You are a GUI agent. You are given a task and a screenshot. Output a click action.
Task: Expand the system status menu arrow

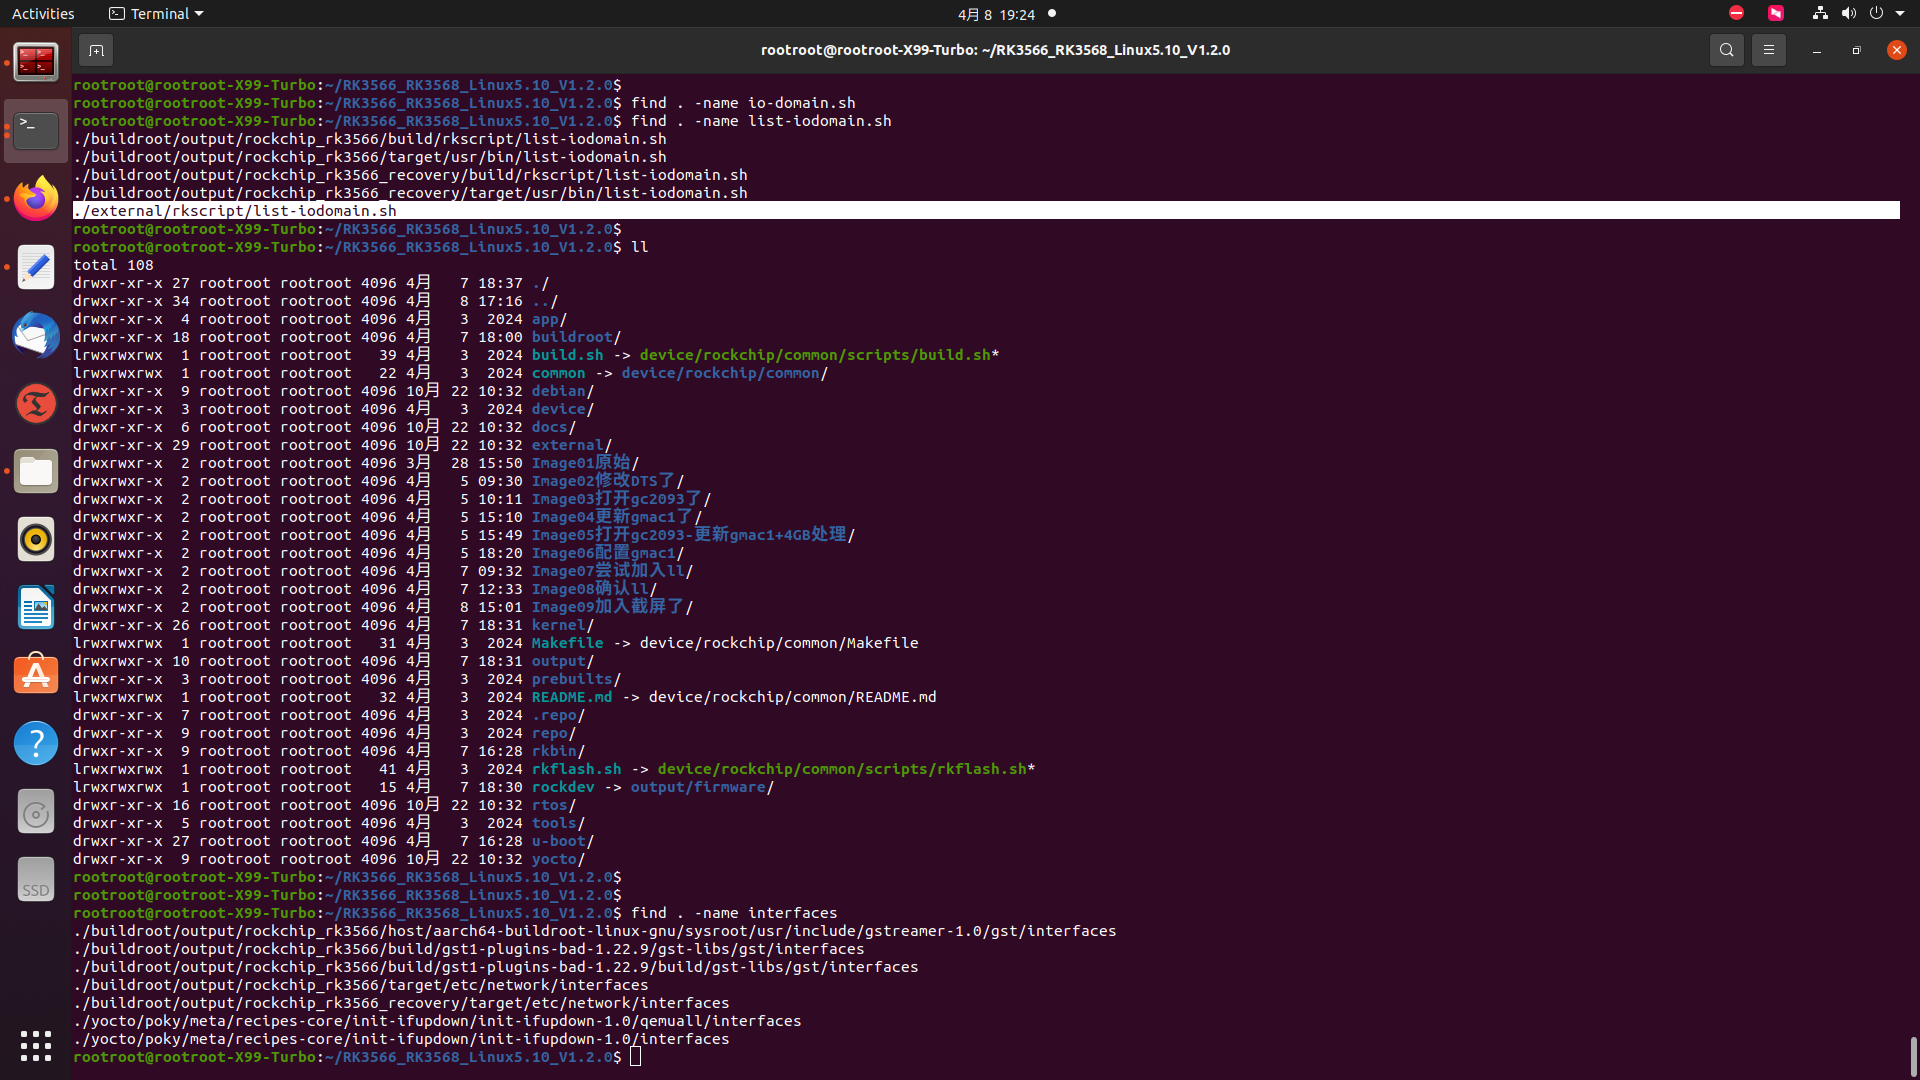tap(1900, 14)
